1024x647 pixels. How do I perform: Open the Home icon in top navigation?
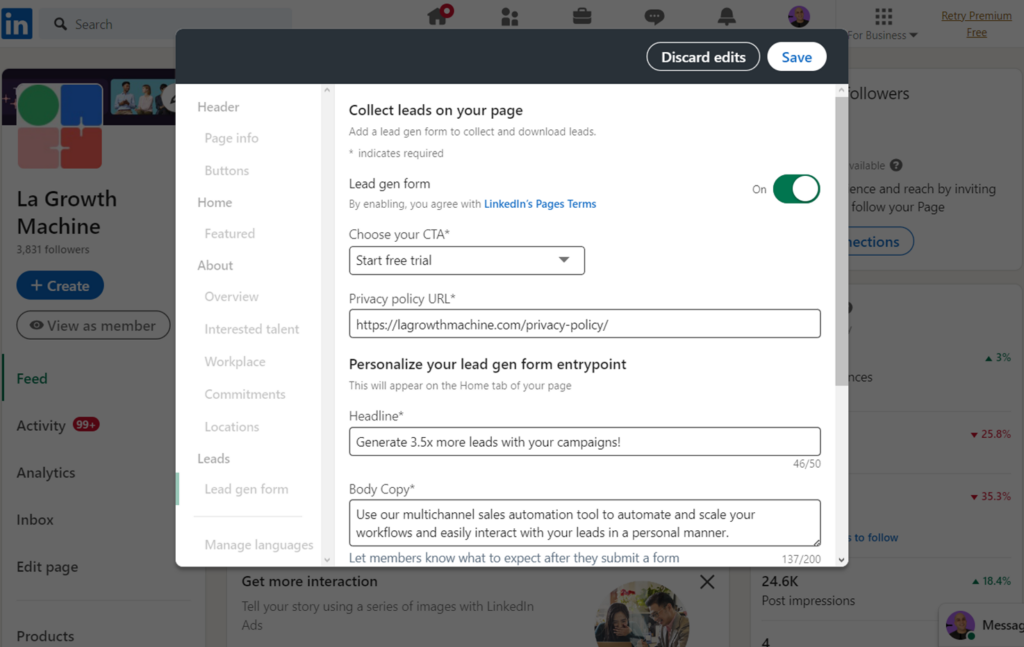(438, 16)
